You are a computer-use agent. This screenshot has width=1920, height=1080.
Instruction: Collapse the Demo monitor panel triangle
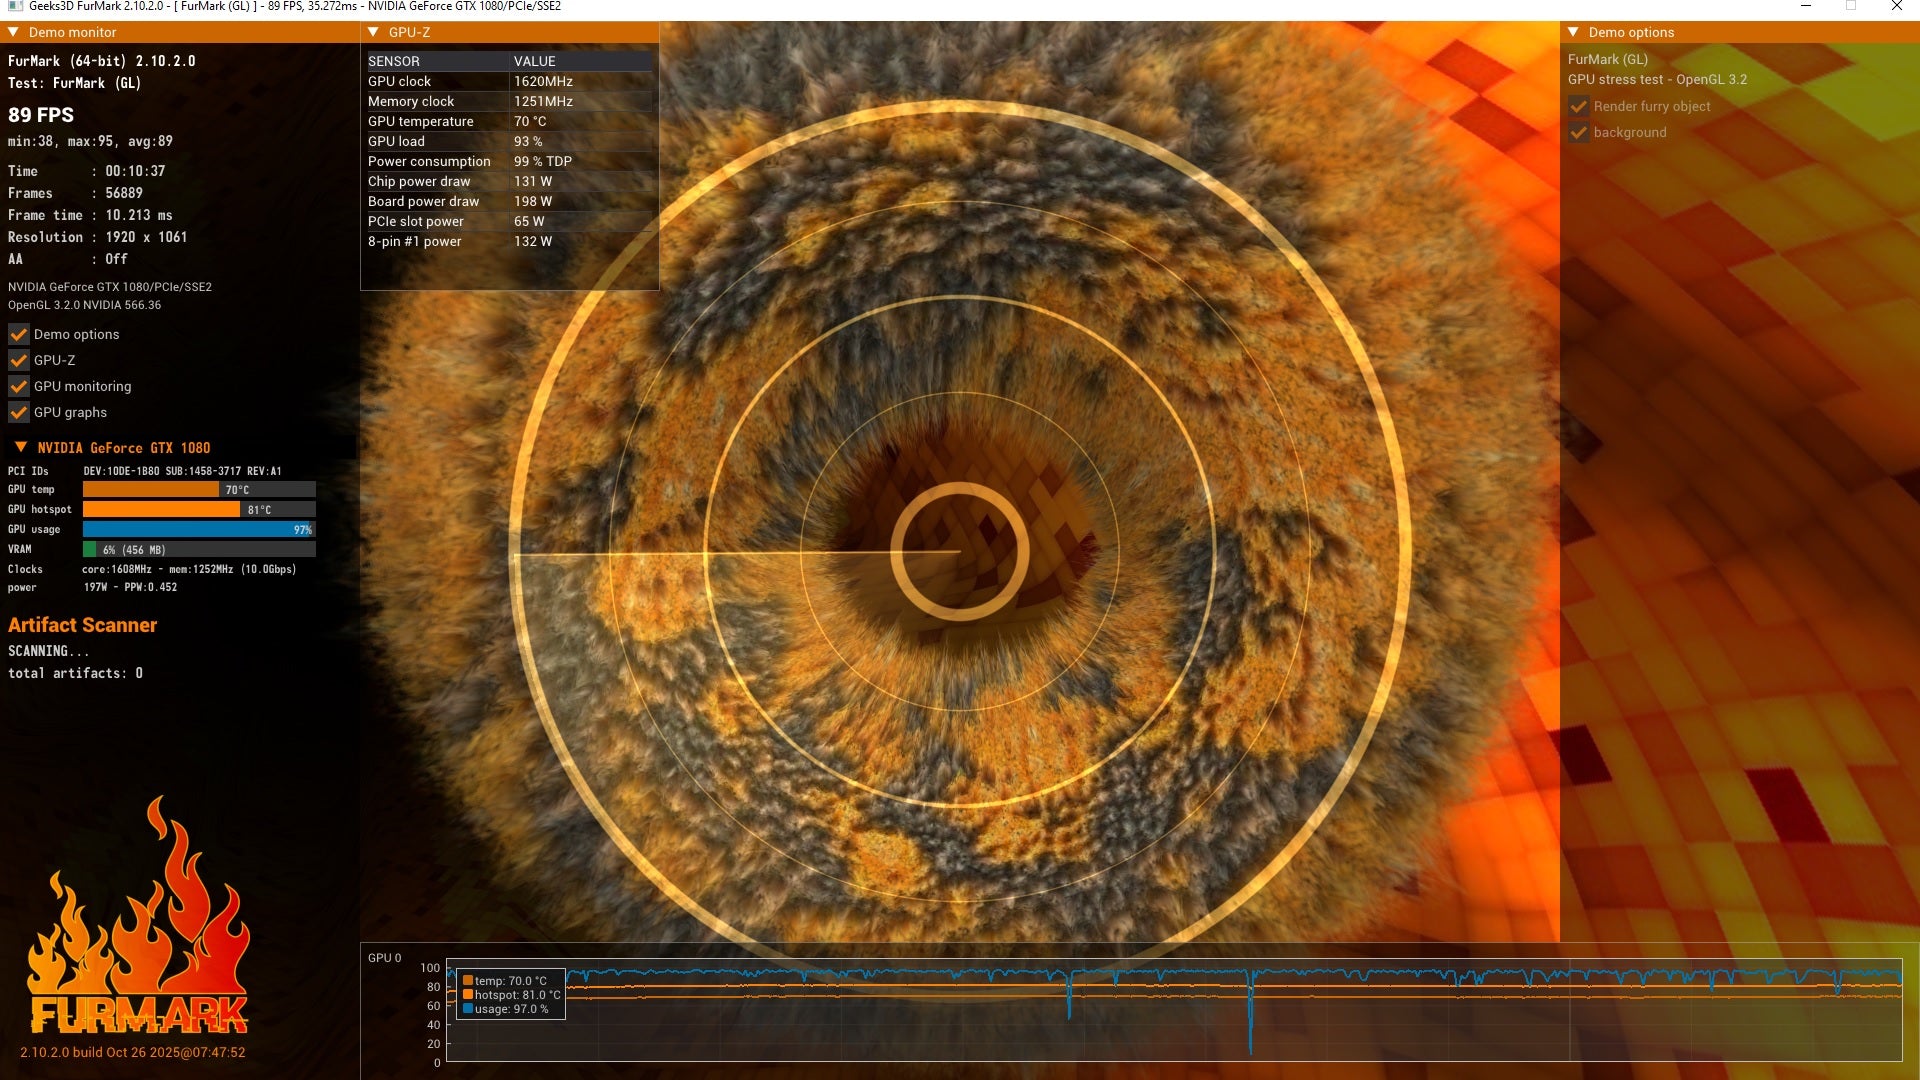point(14,32)
